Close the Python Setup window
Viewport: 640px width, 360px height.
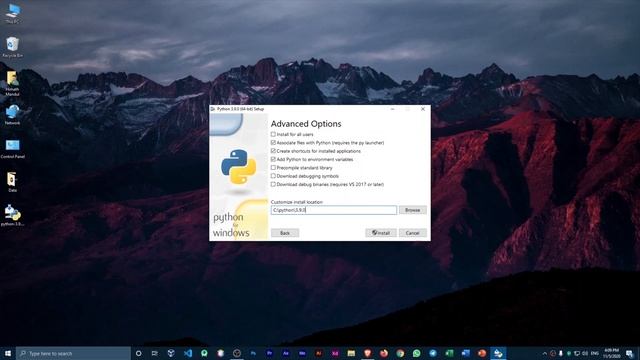click(423, 109)
